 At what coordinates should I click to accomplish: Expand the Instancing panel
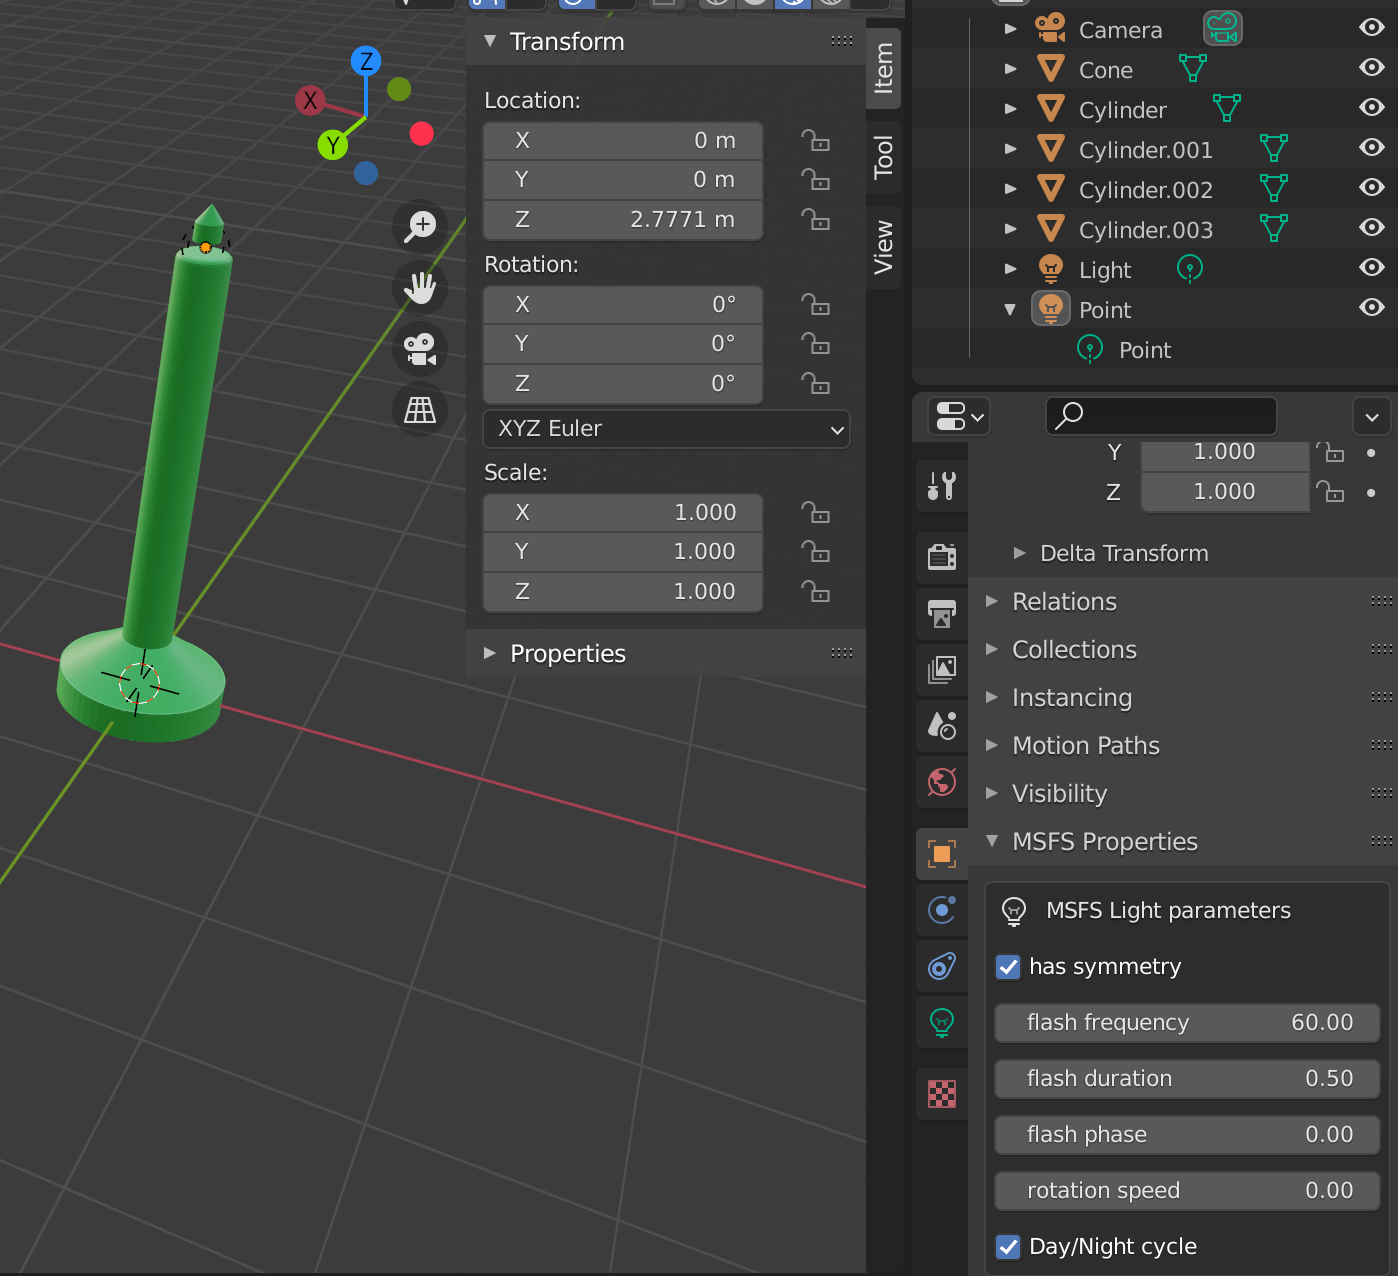click(x=992, y=697)
